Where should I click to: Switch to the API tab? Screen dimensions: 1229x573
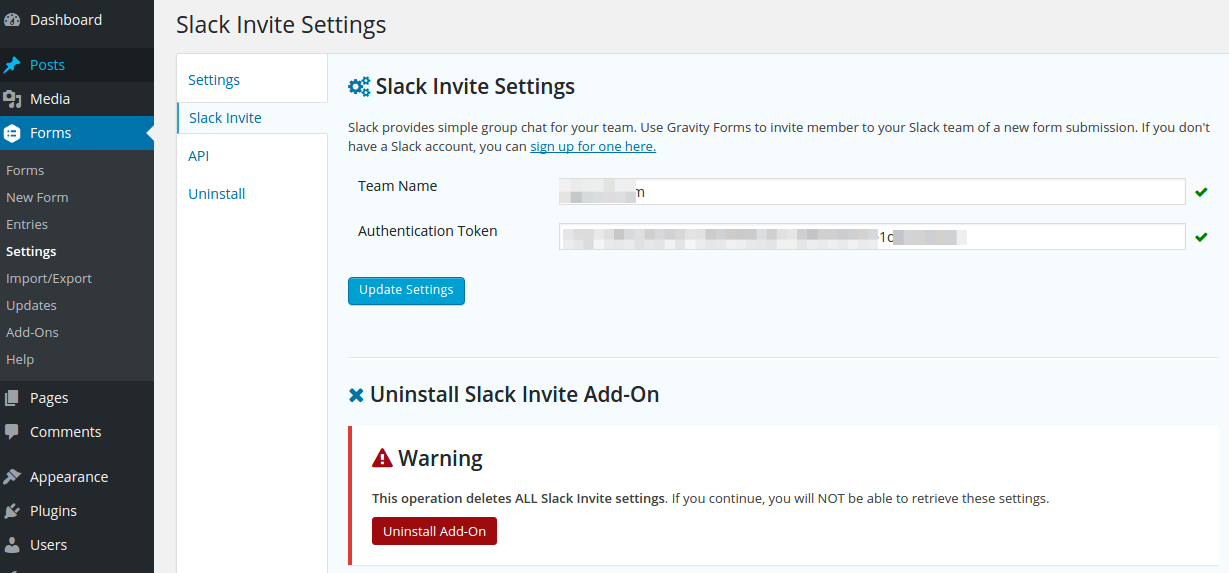pos(198,156)
